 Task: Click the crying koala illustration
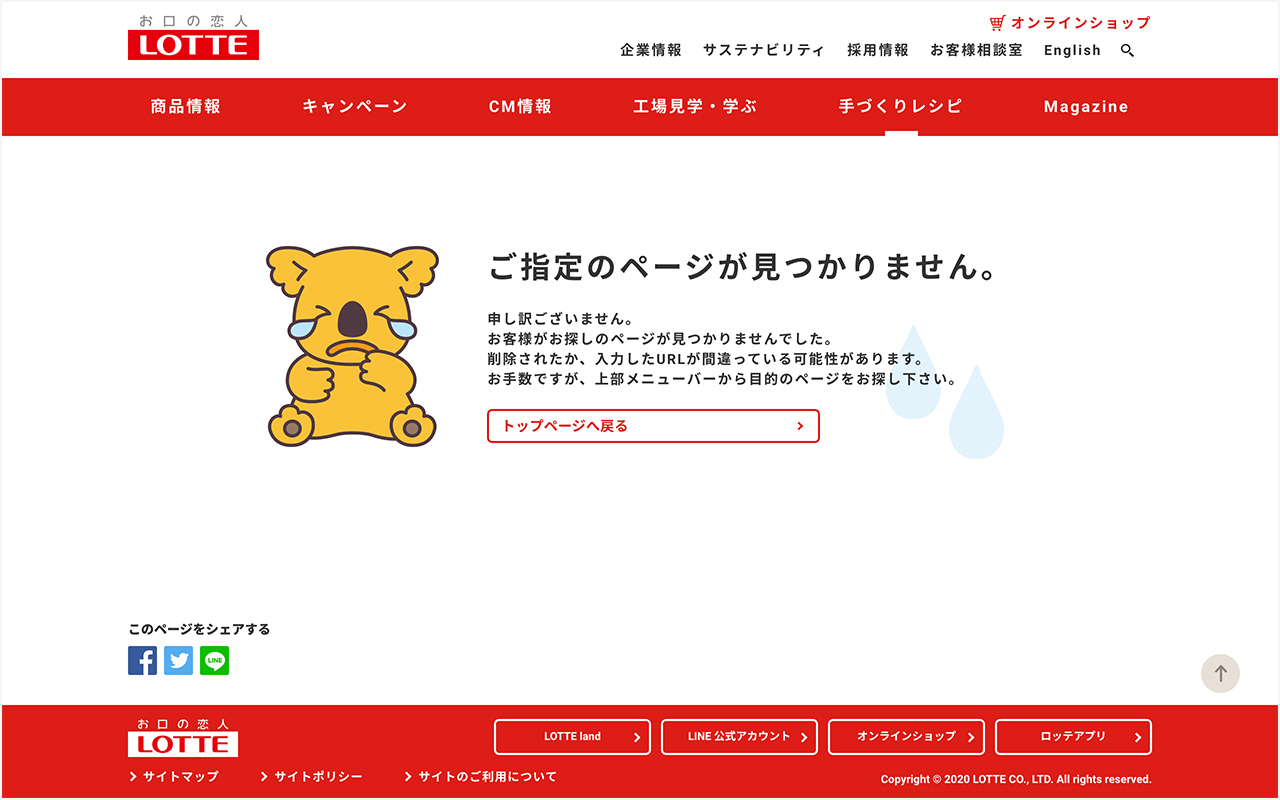tap(351, 345)
